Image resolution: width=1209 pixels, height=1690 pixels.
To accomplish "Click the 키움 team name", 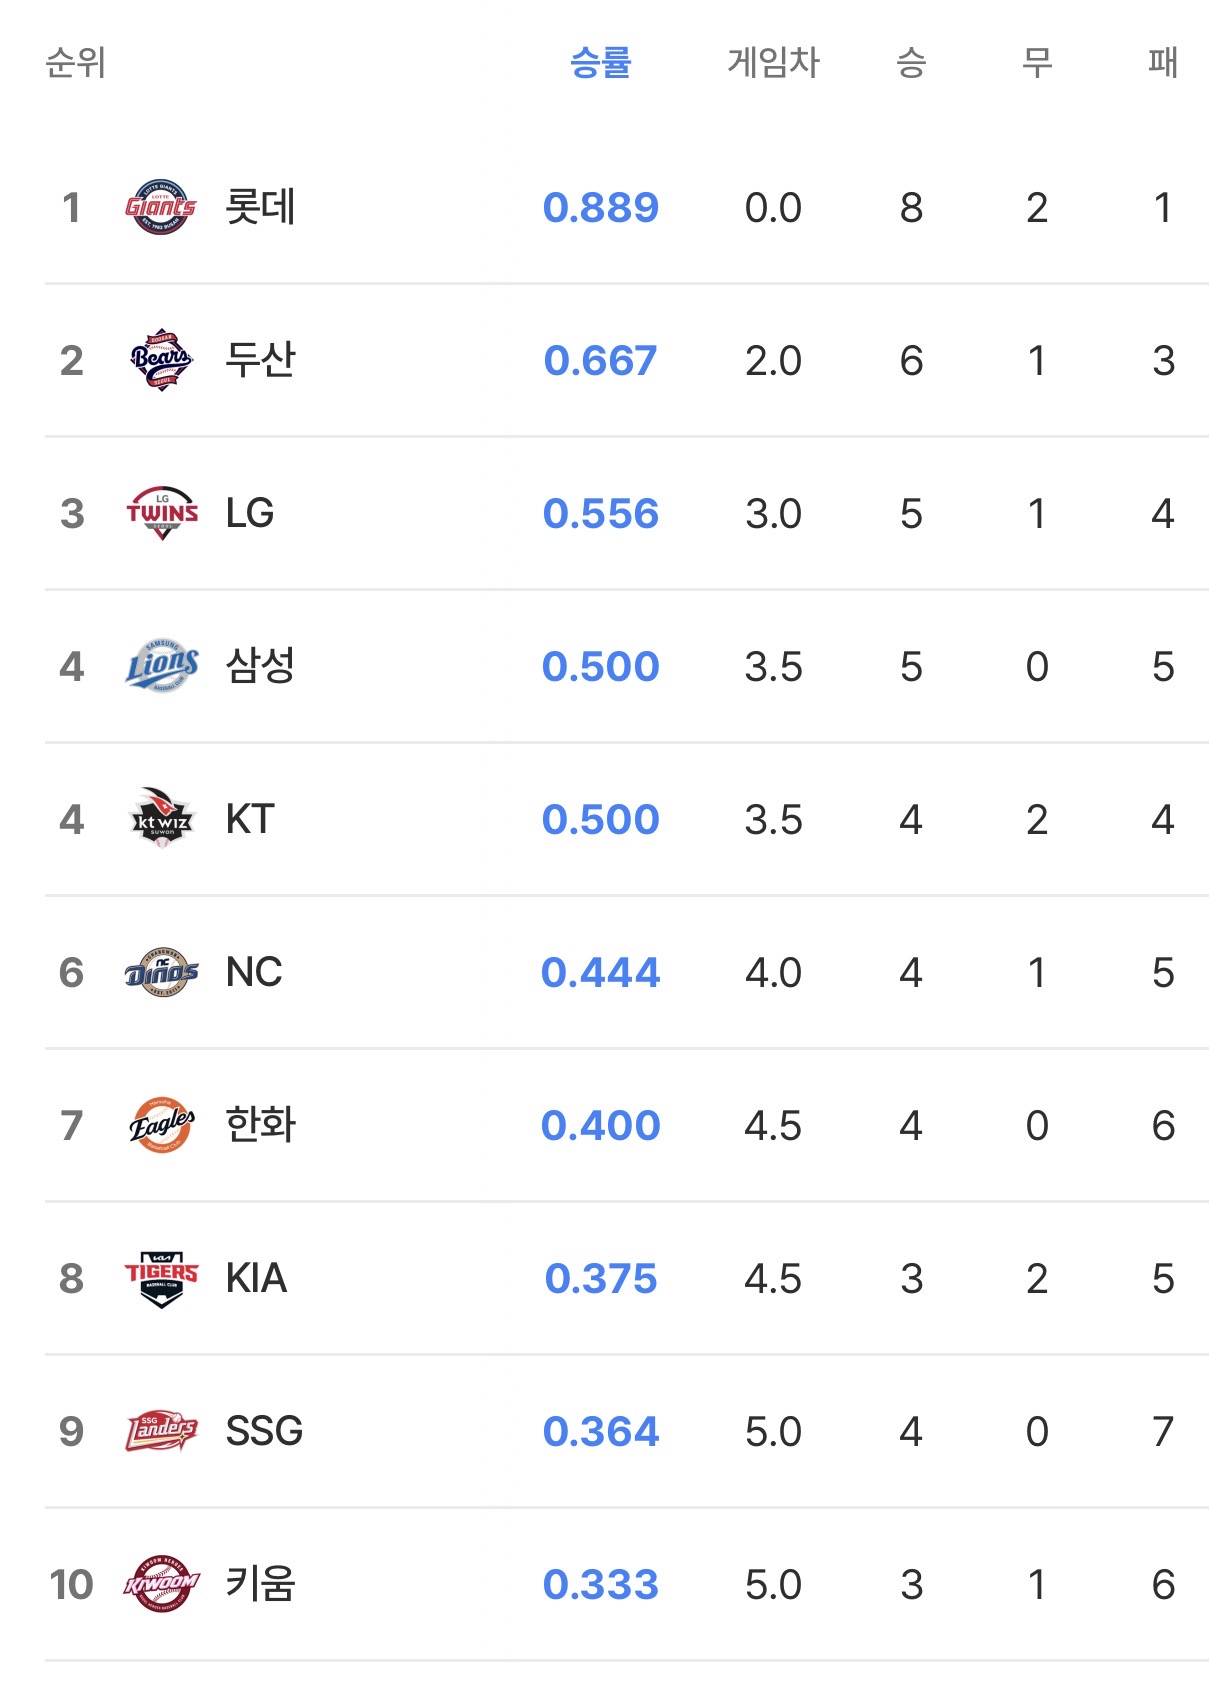I will [x=260, y=1585].
